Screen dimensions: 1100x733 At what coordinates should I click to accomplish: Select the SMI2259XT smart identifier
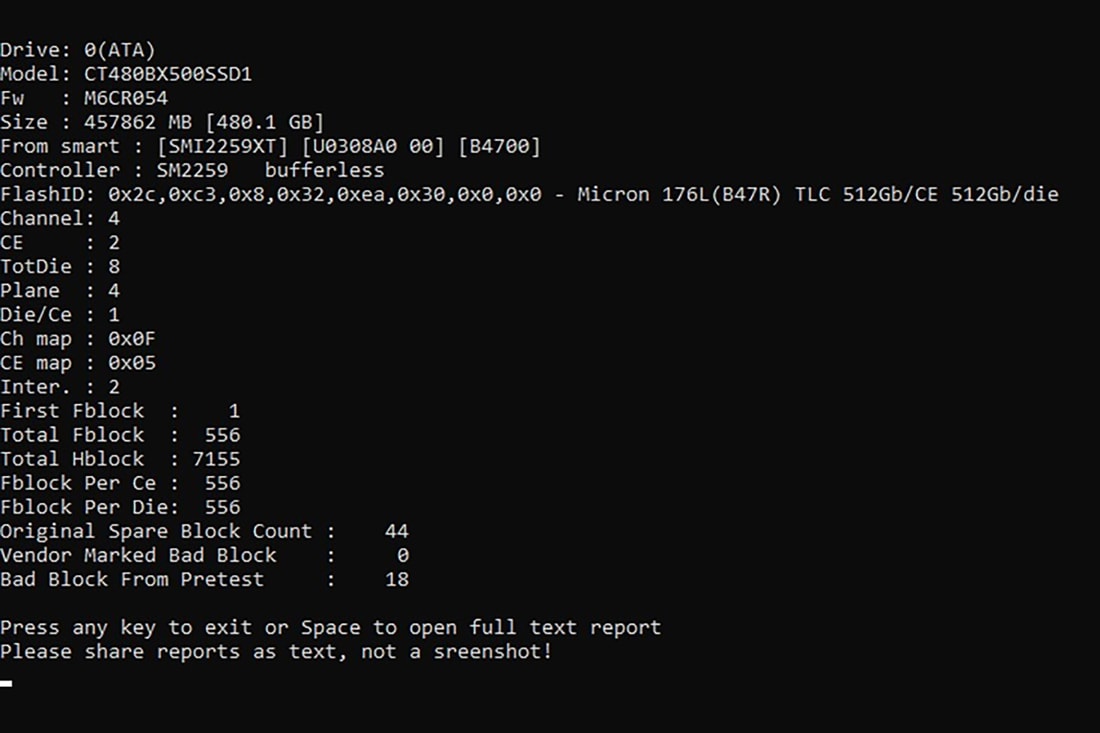pyautogui.click(x=210, y=146)
